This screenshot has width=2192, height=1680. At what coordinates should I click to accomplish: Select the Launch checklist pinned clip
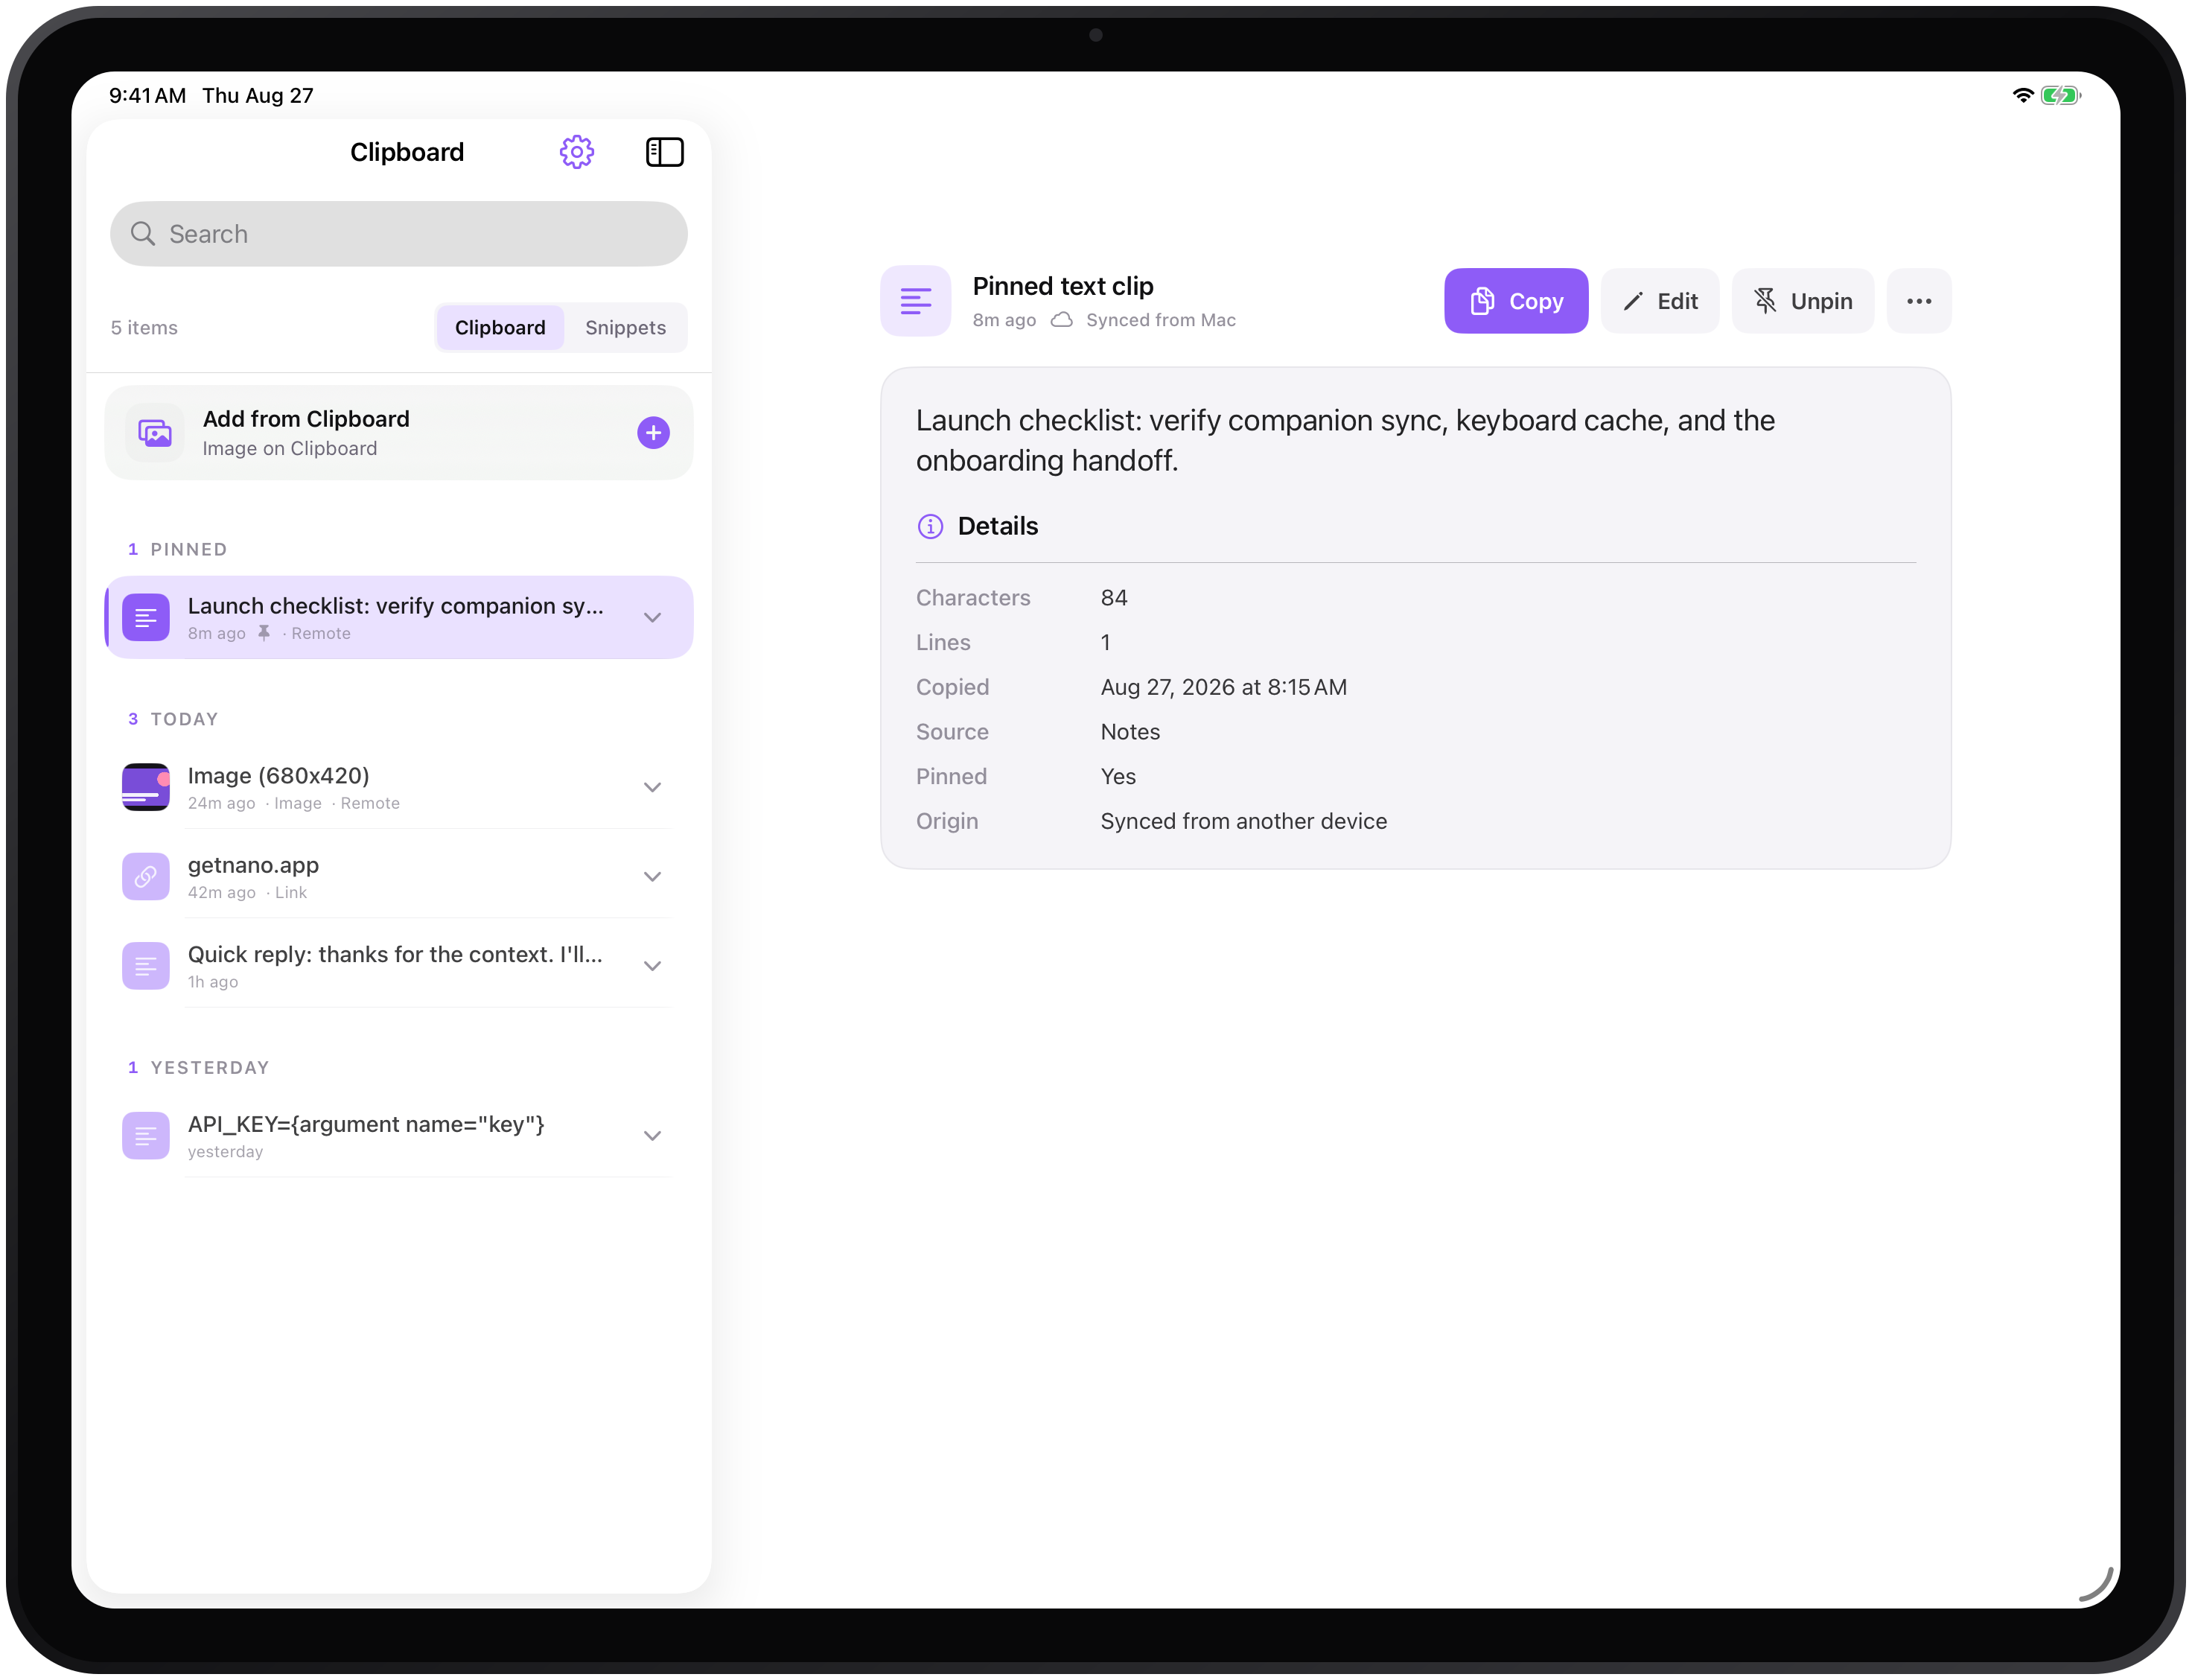pyautogui.click(x=398, y=617)
